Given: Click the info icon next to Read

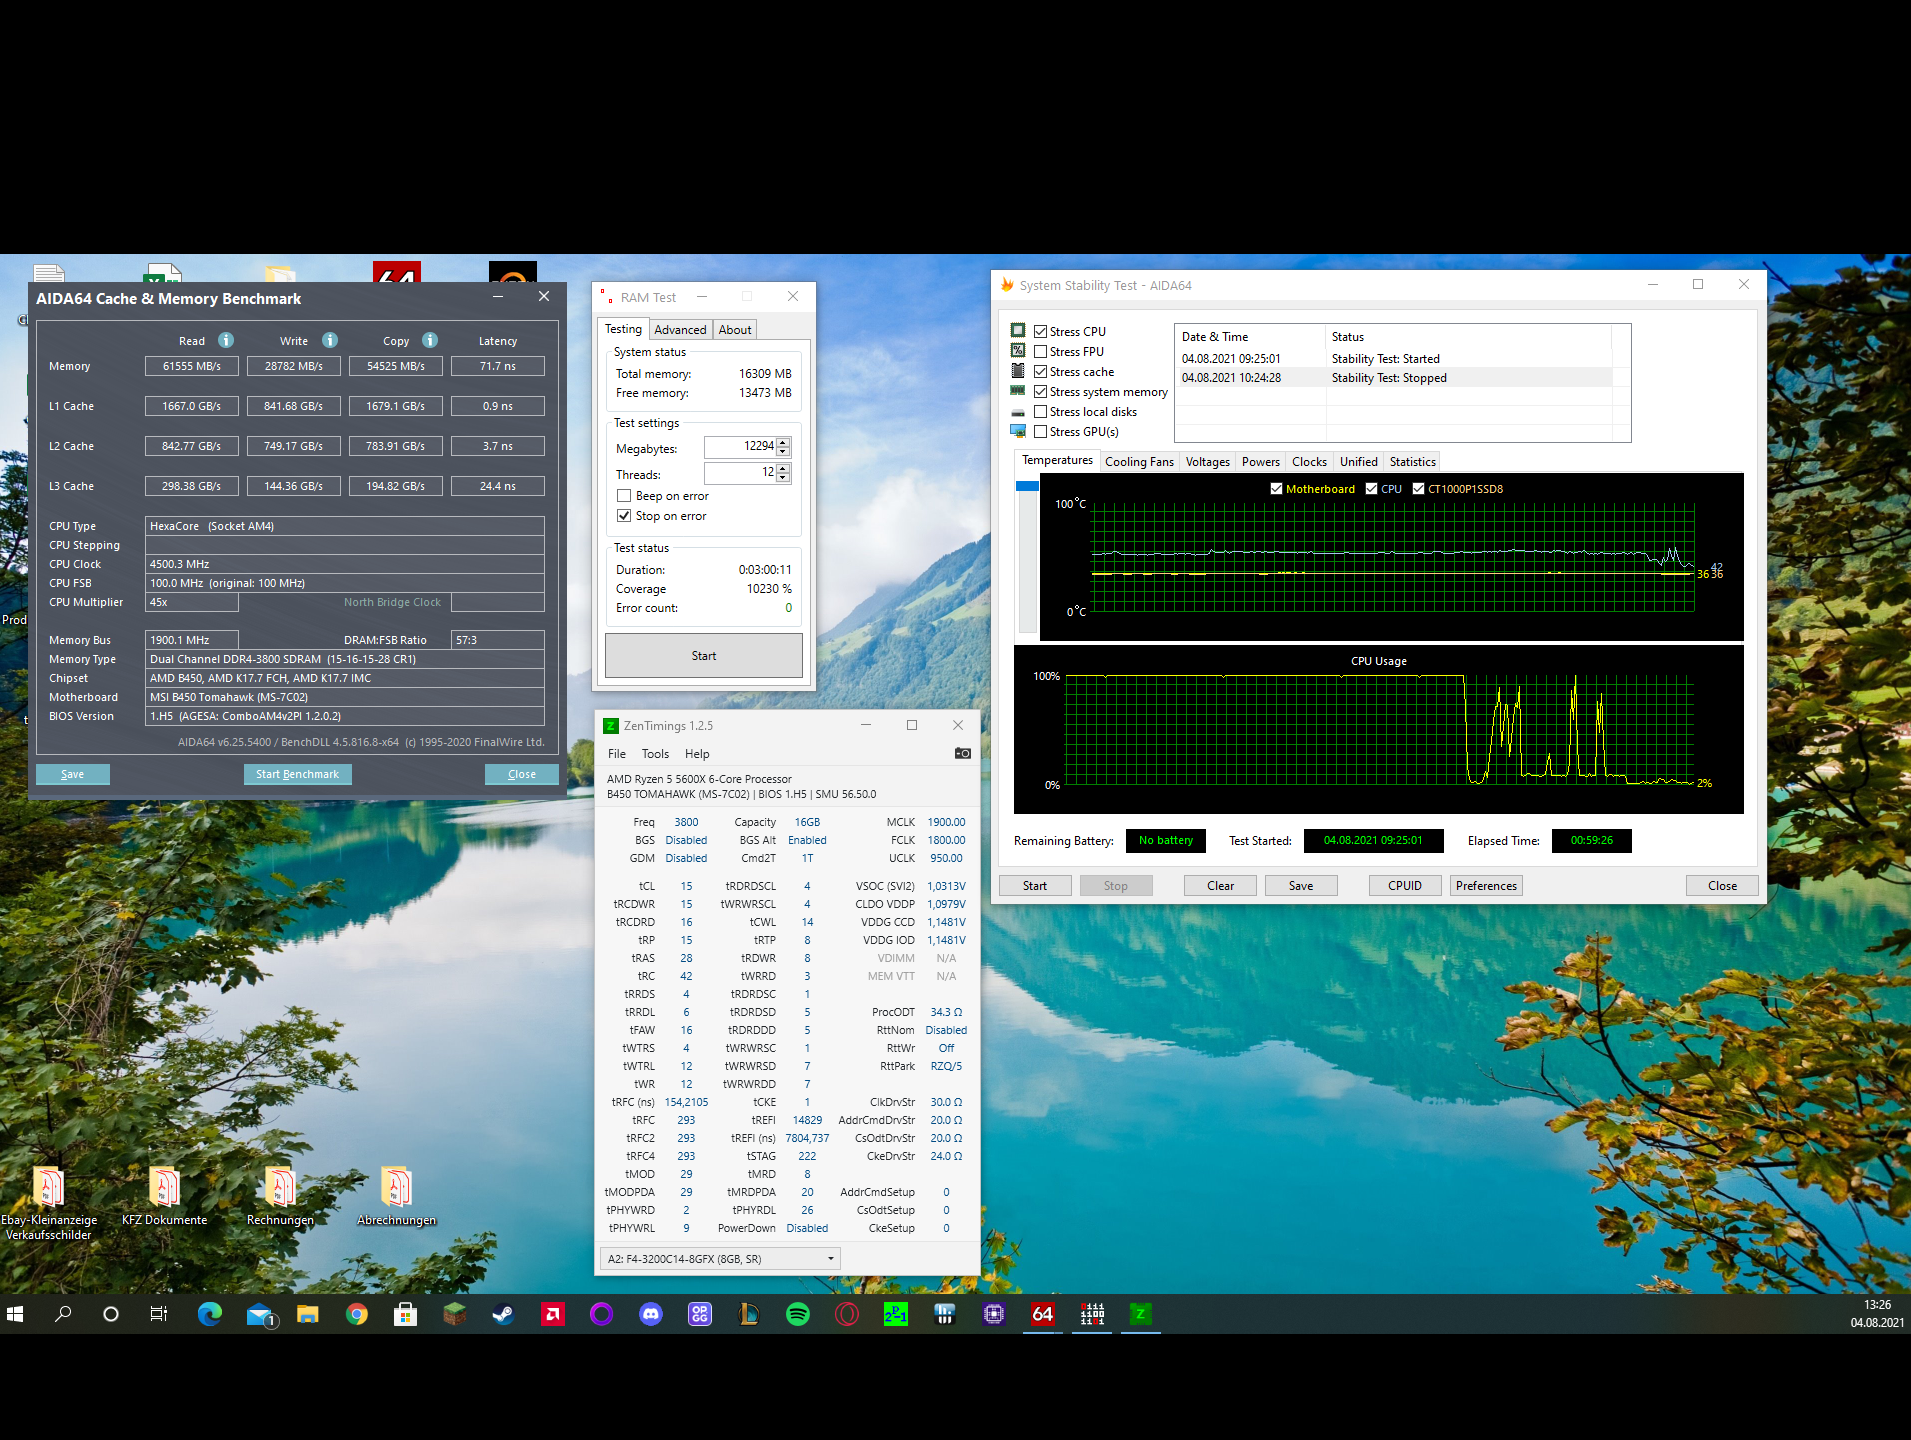Looking at the screenshot, I should [x=226, y=340].
